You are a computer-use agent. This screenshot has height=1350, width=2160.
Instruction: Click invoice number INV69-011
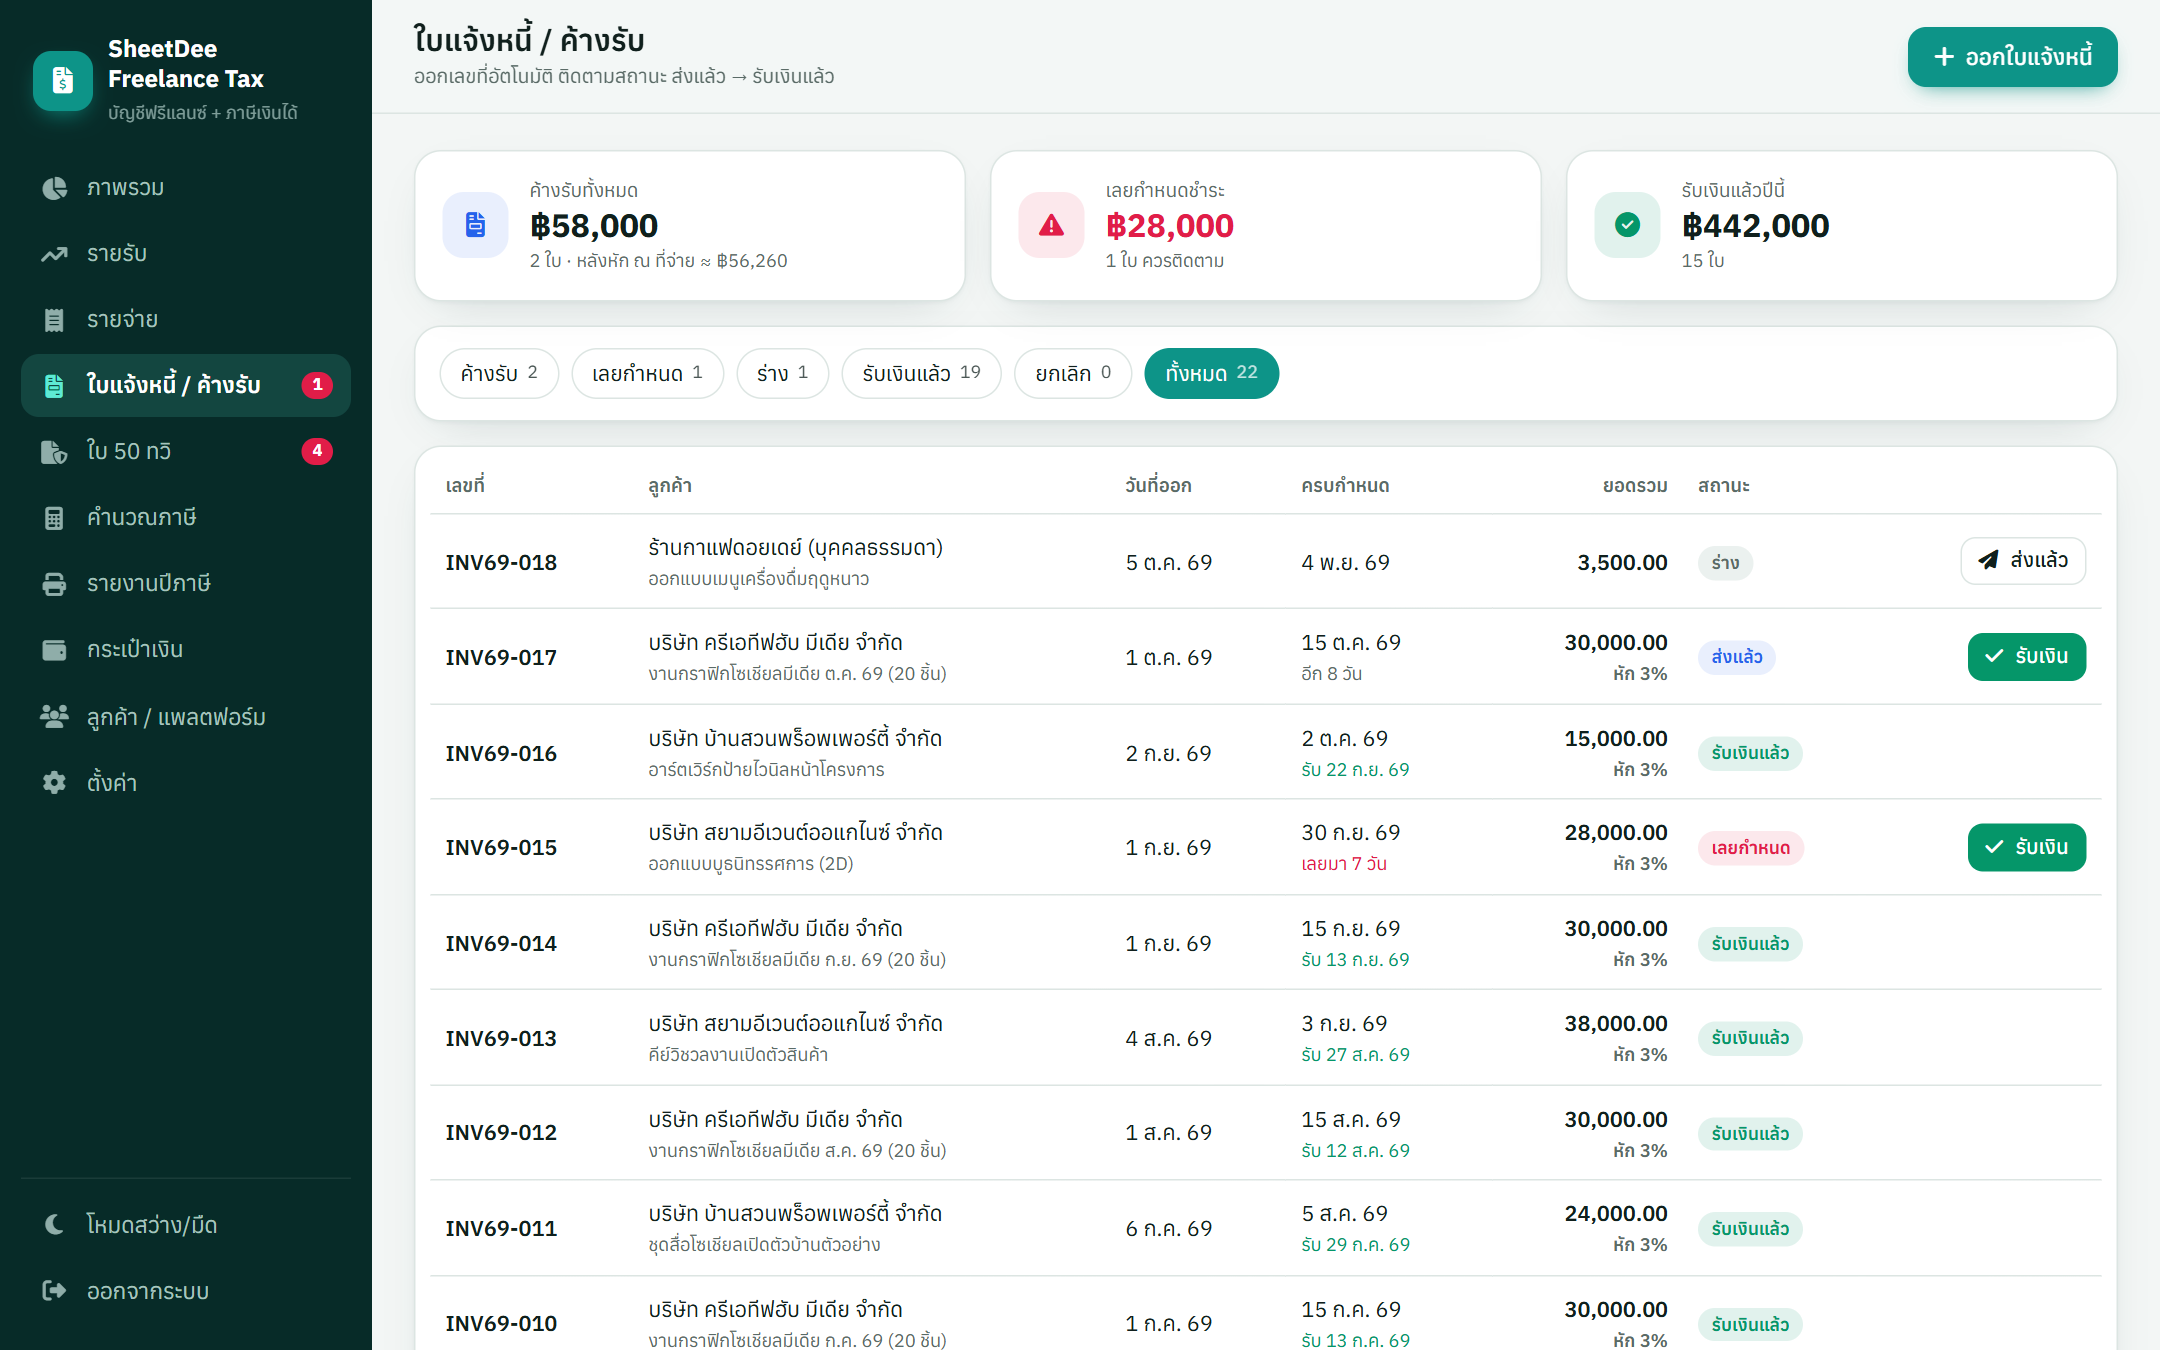[501, 1228]
